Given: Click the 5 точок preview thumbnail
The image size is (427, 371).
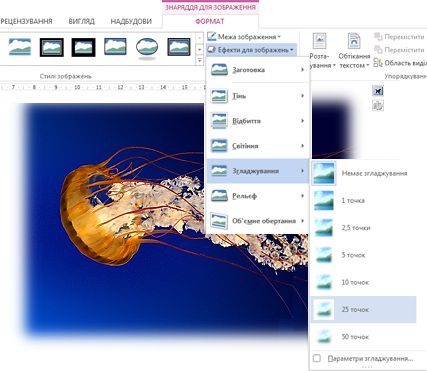Looking at the screenshot, I should (324, 255).
